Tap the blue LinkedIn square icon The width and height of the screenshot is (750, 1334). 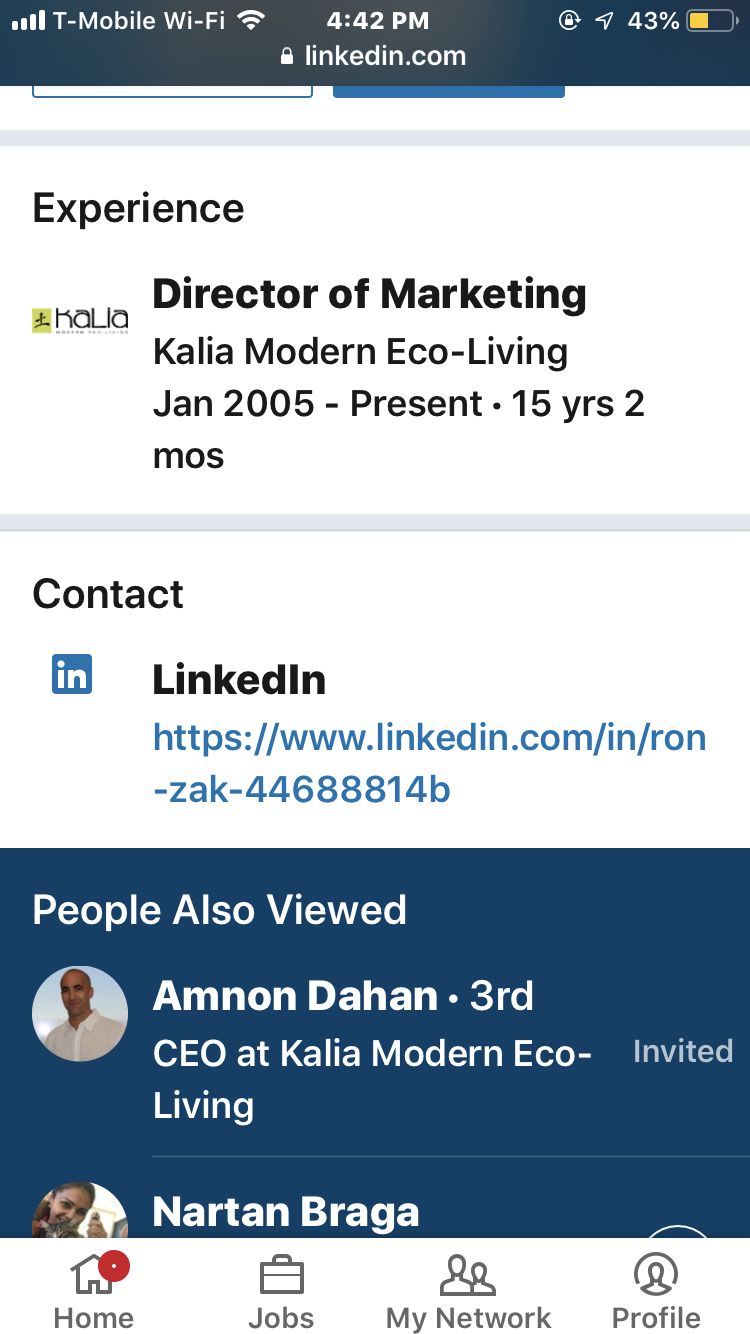(x=72, y=674)
